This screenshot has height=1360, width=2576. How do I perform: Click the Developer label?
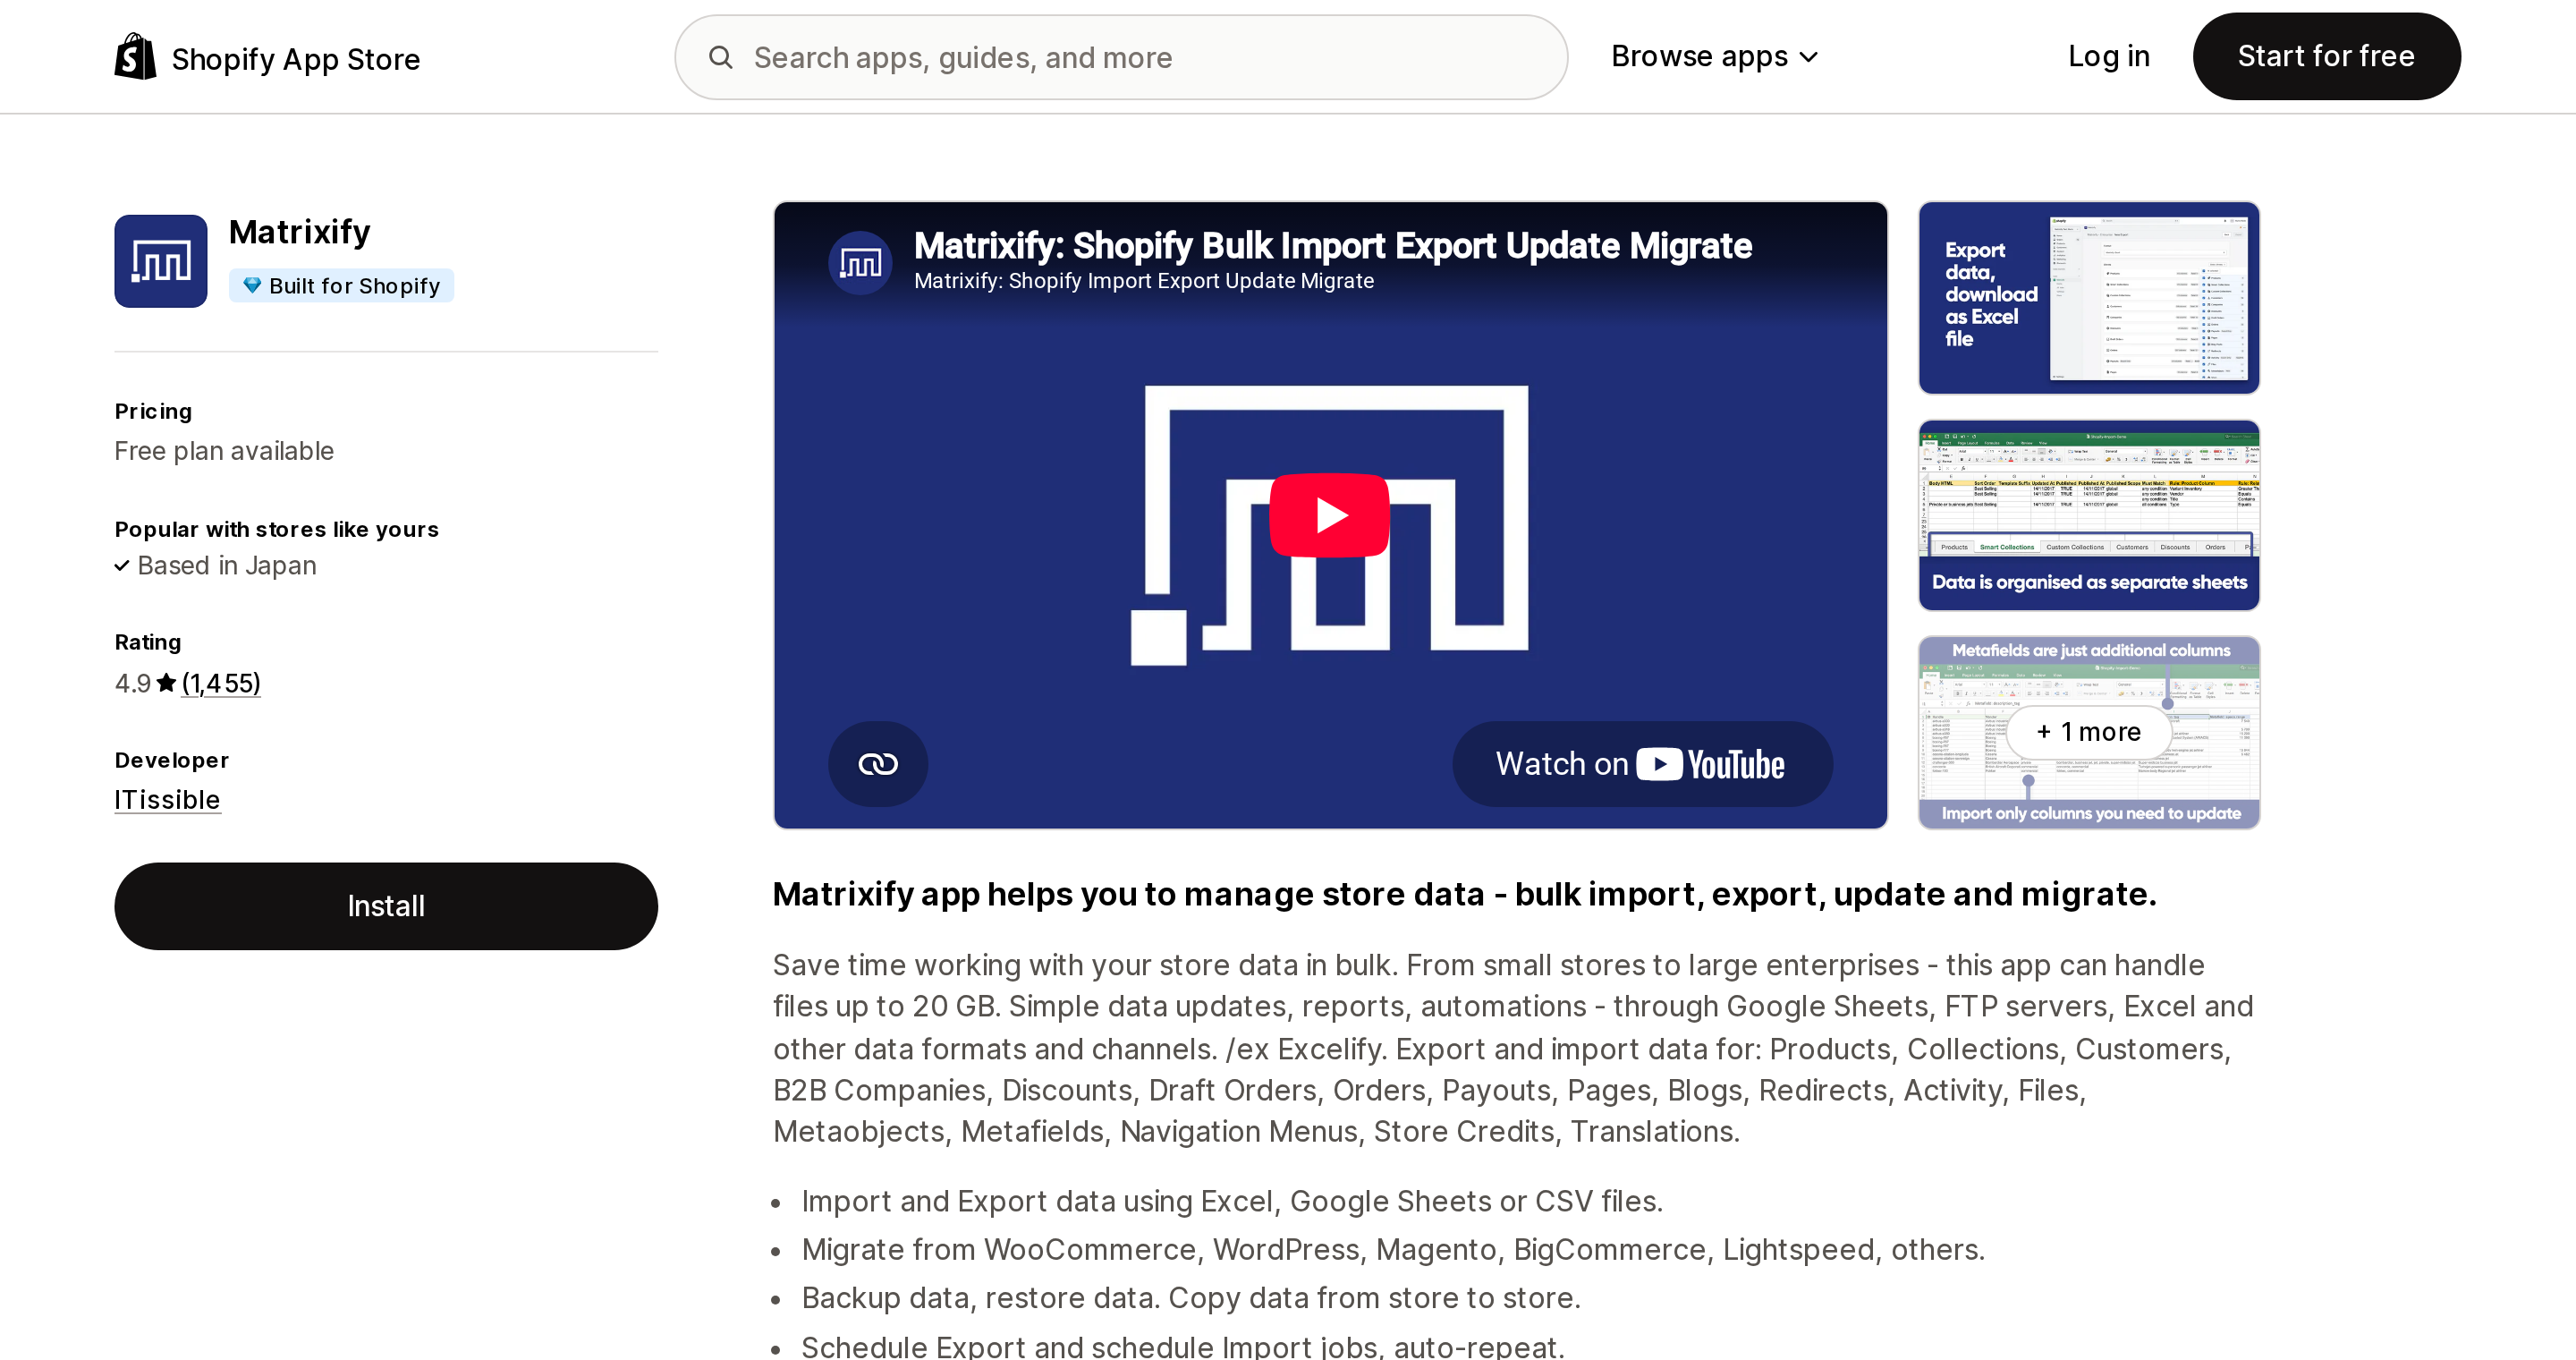pyautogui.click(x=172, y=760)
